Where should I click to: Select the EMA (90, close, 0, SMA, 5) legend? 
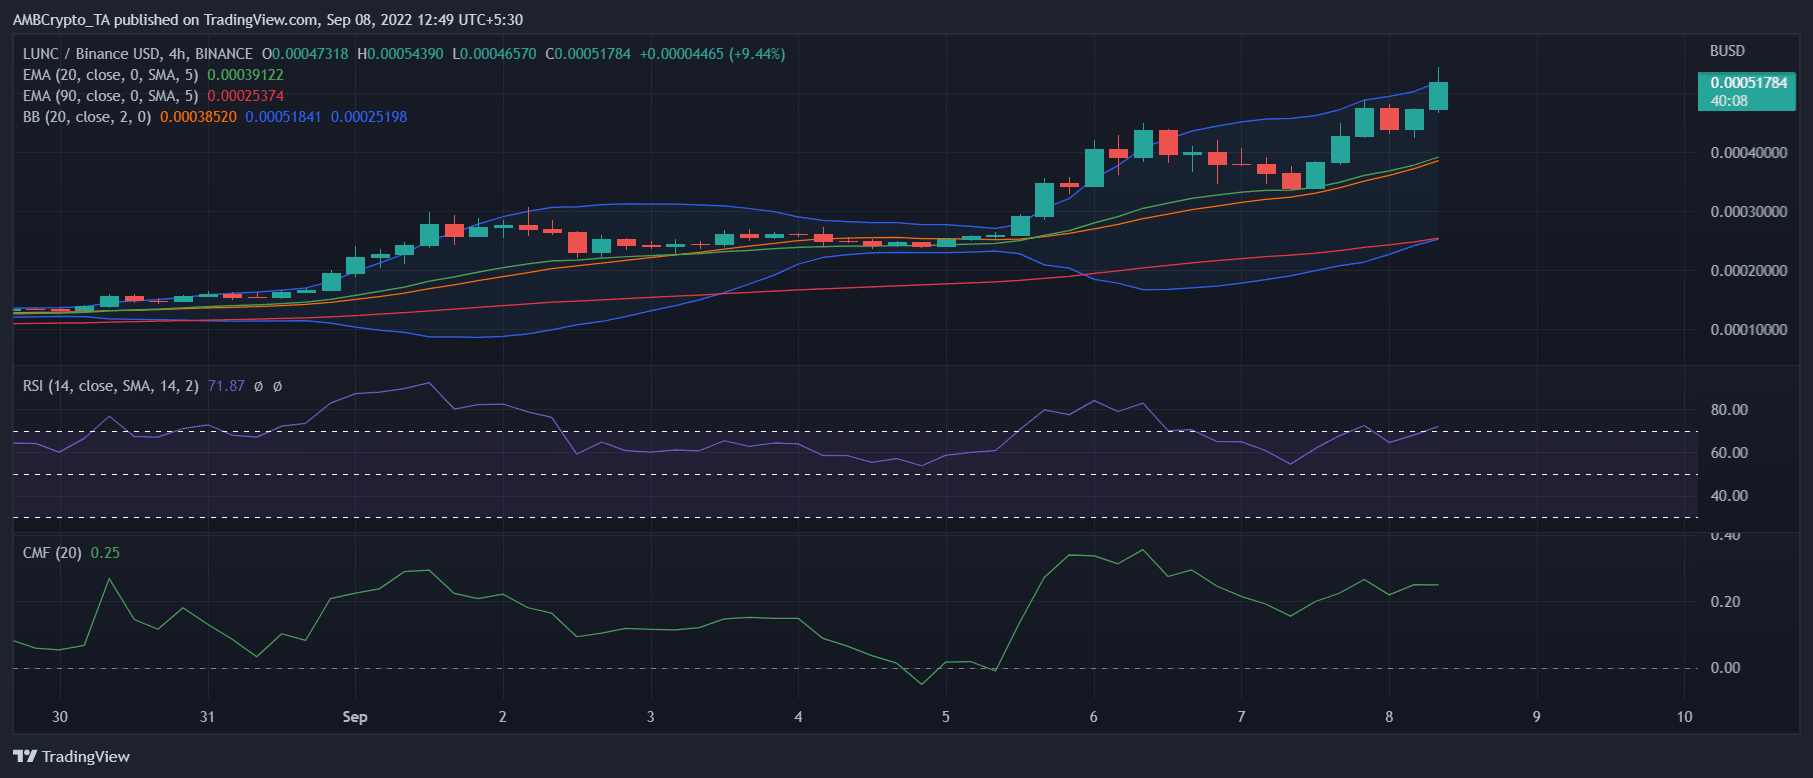pos(110,96)
